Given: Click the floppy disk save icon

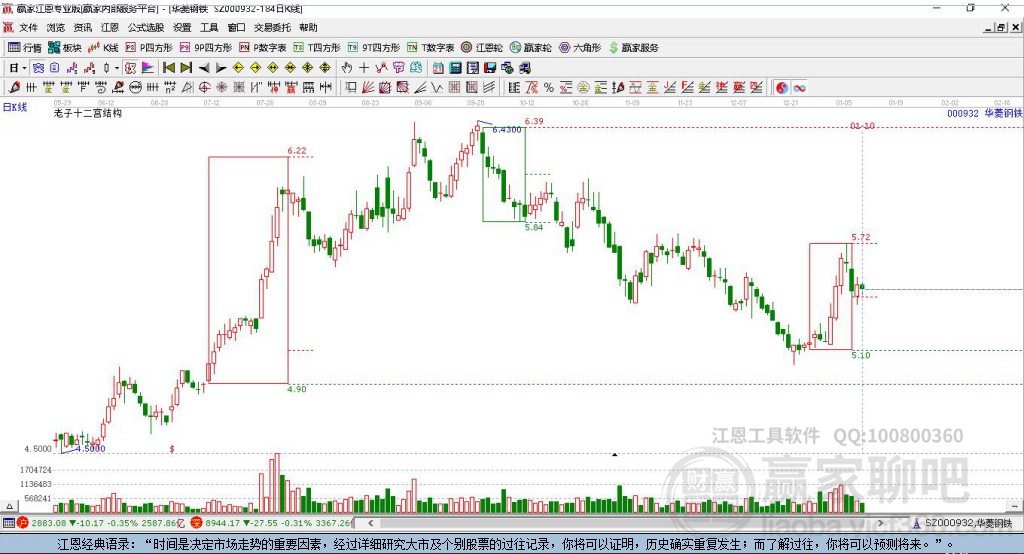Looking at the screenshot, I should pos(490,68).
